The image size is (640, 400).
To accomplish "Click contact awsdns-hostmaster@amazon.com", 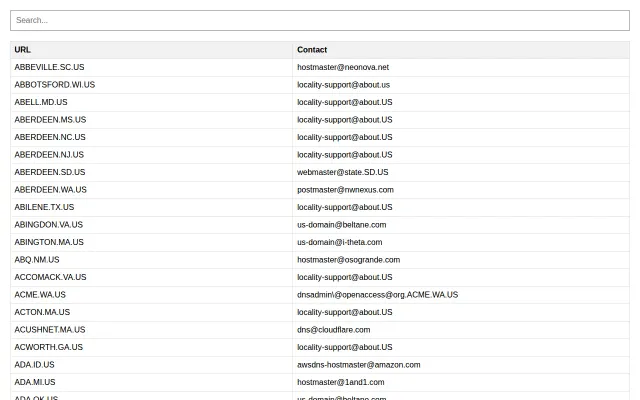I will click(359, 365).
